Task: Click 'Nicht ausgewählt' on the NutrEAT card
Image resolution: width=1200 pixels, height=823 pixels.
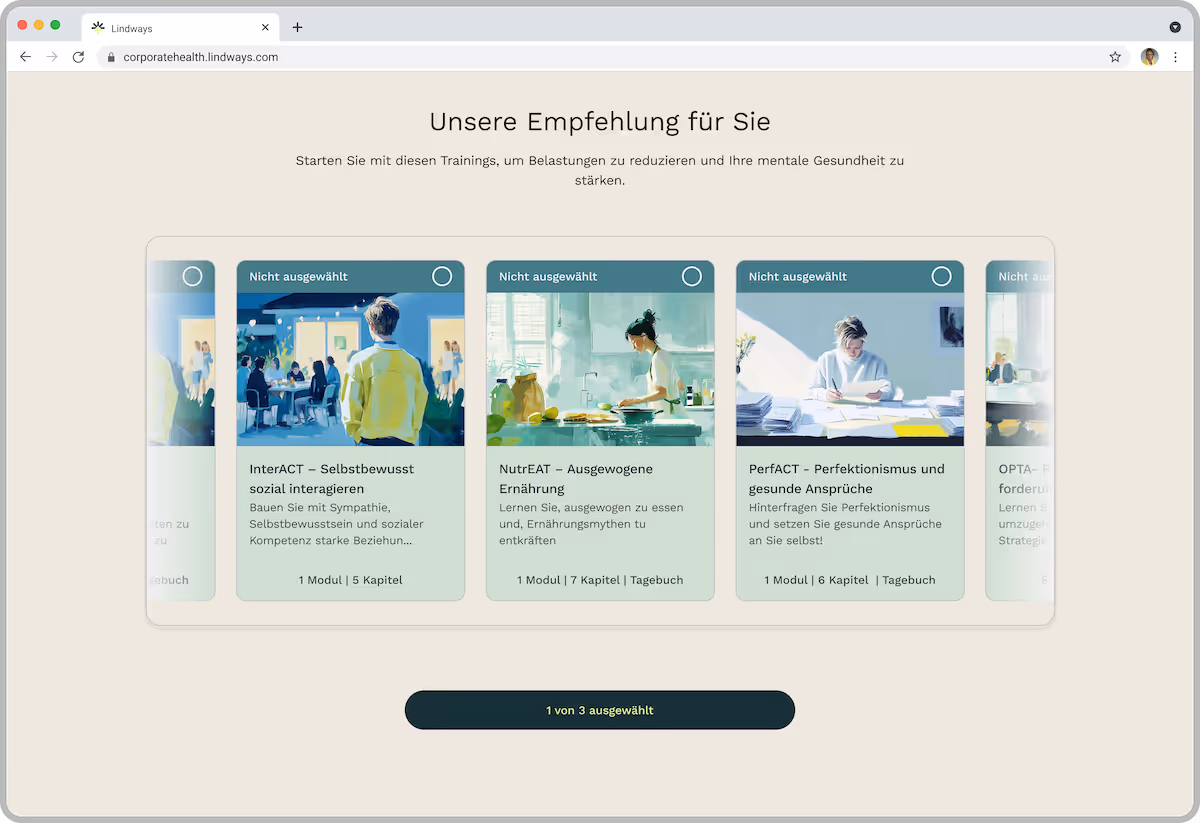Action: pyautogui.click(x=548, y=276)
